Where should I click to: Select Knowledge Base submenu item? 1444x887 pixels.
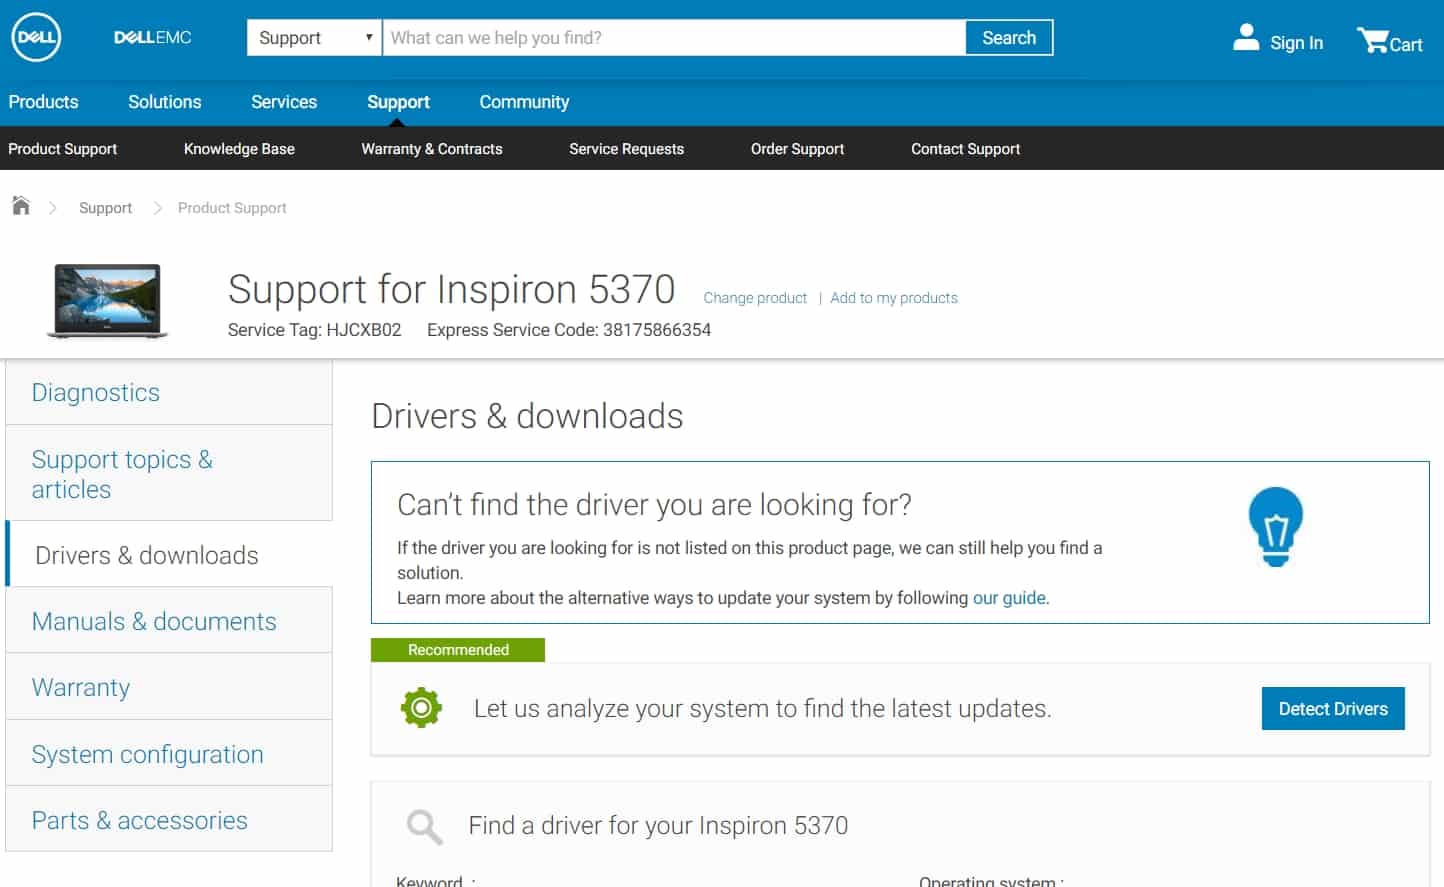click(239, 149)
